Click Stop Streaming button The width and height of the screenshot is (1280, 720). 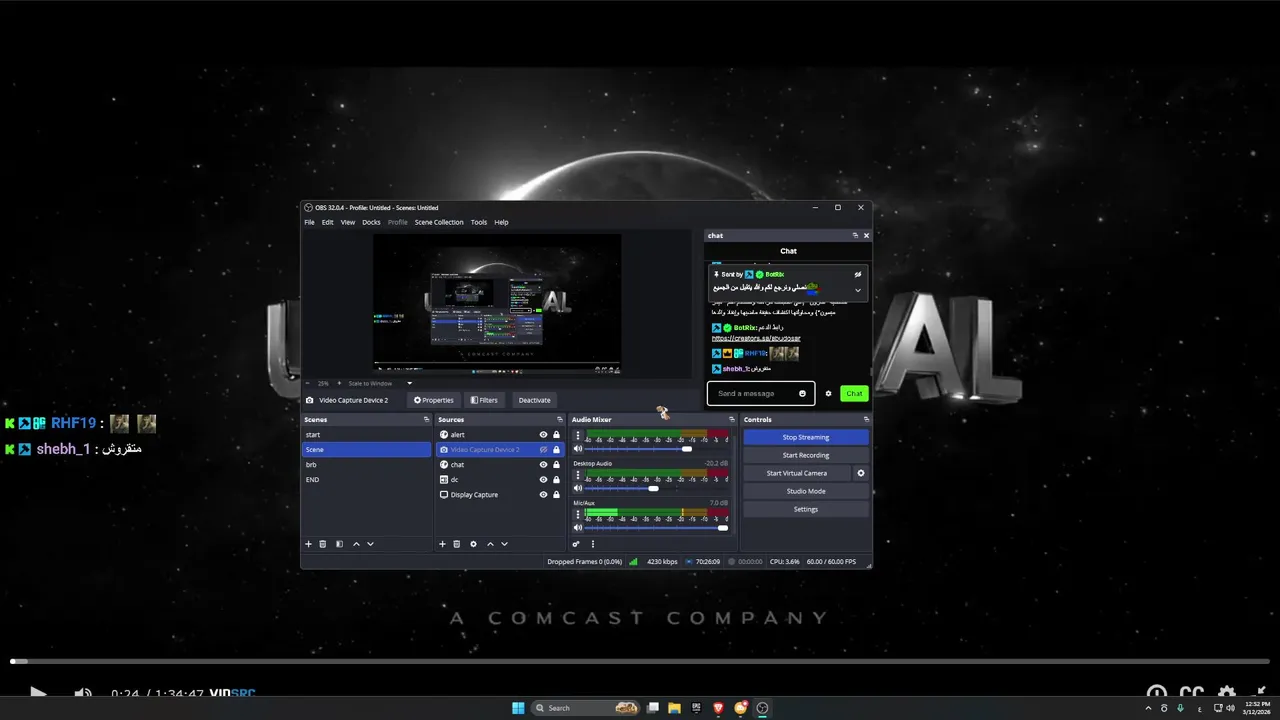click(806, 437)
